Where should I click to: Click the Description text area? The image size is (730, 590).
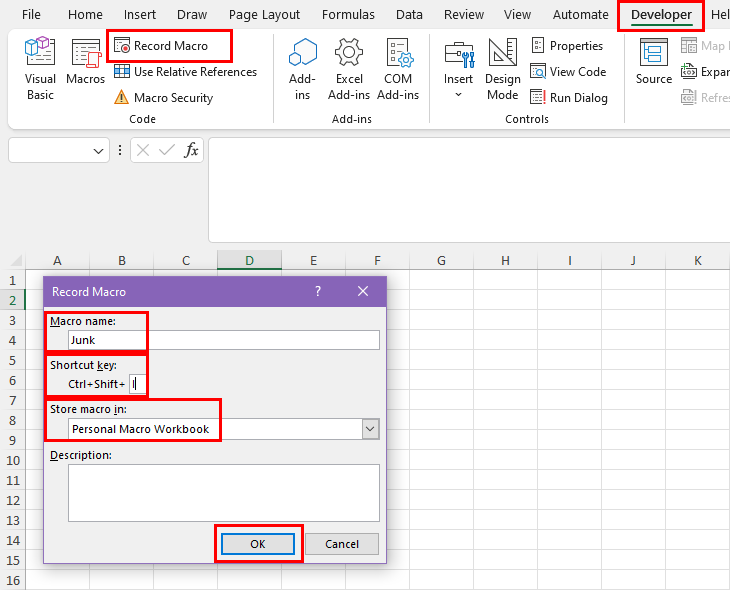(x=223, y=493)
